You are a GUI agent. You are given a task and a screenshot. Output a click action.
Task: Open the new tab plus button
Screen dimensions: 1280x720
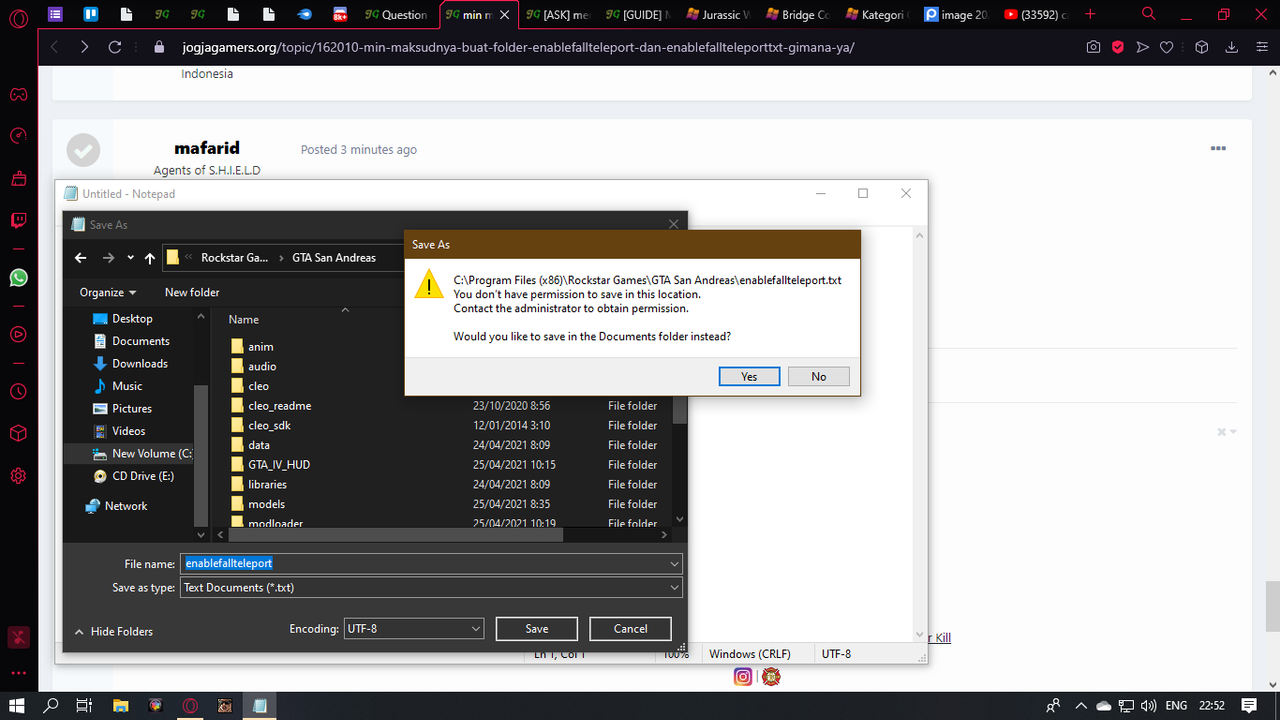coord(1090,14)
